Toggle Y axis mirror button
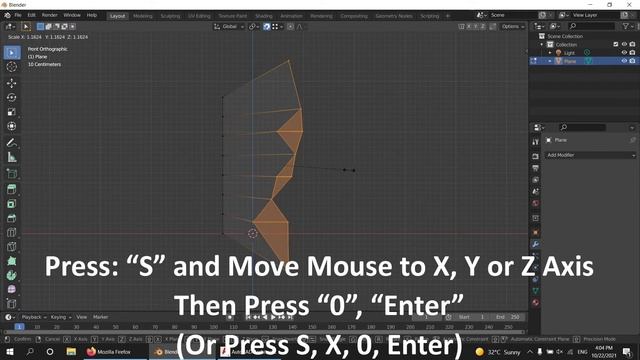The height and width of the screenshot is (360, 640). pyautogui.click(x=476, y=27)
